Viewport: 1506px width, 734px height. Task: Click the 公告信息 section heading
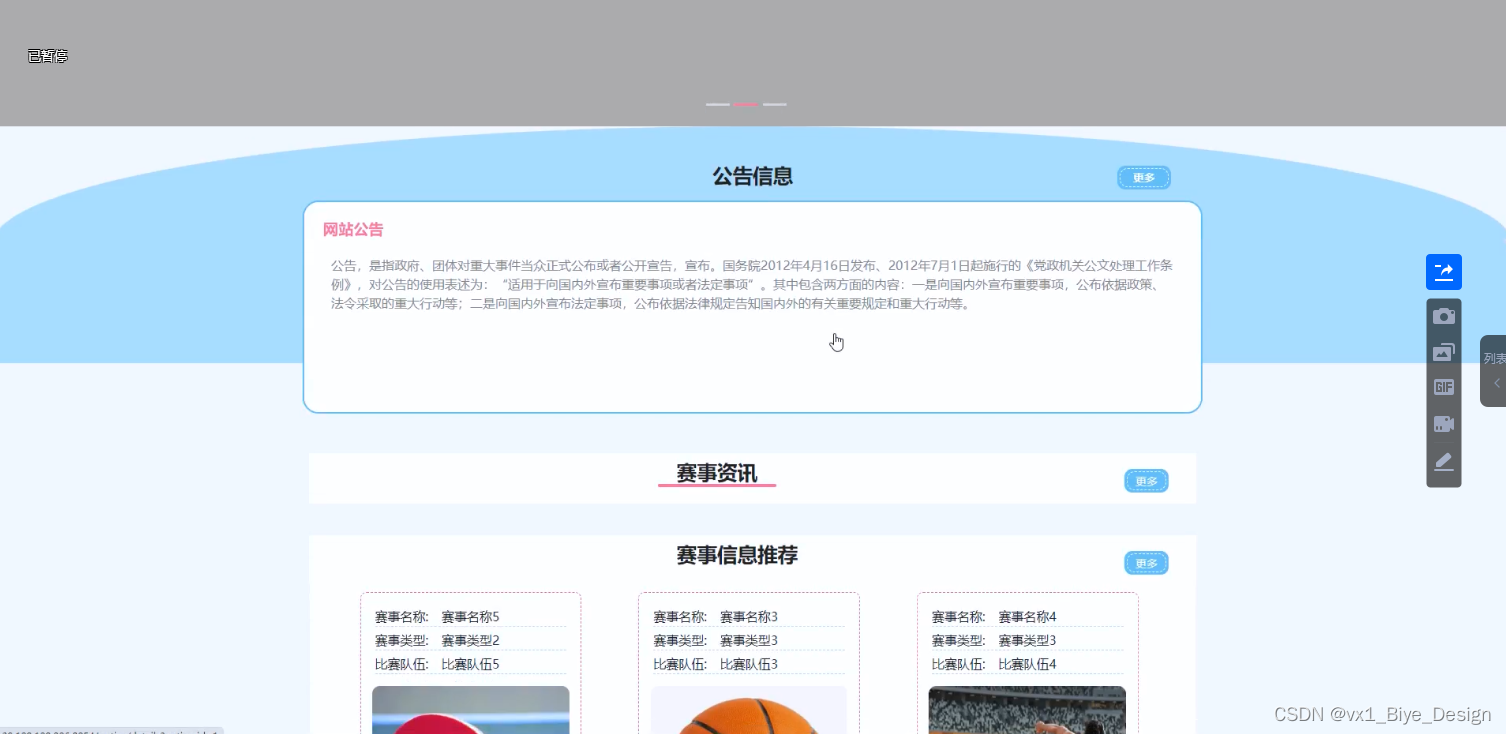click(753, 176)
